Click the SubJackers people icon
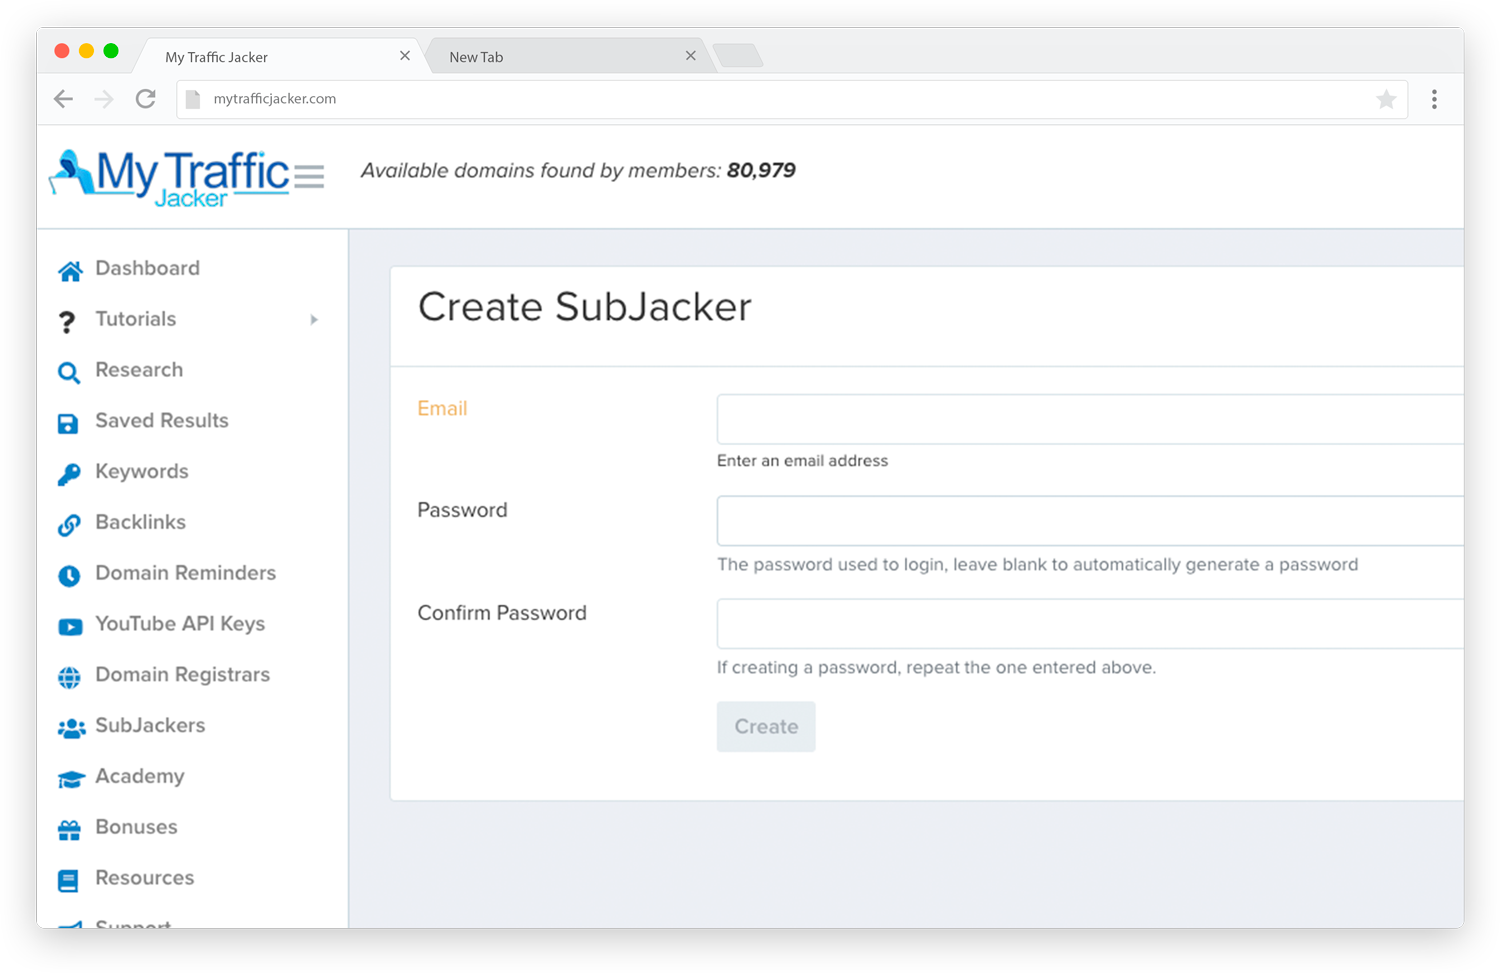Image resolution: width=1500 pixels, height=973 pixels. tap(71, 728)
